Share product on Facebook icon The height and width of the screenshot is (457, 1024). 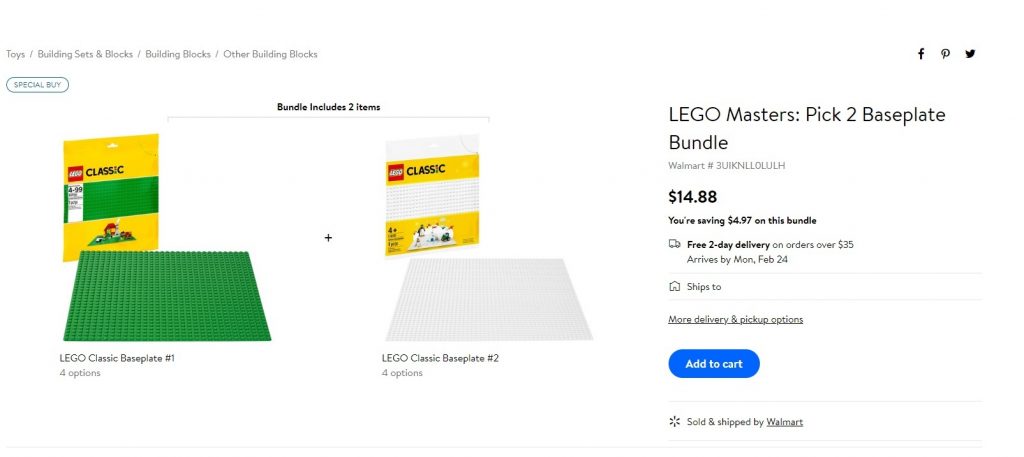pyautogui.click(x=921, y=54)
